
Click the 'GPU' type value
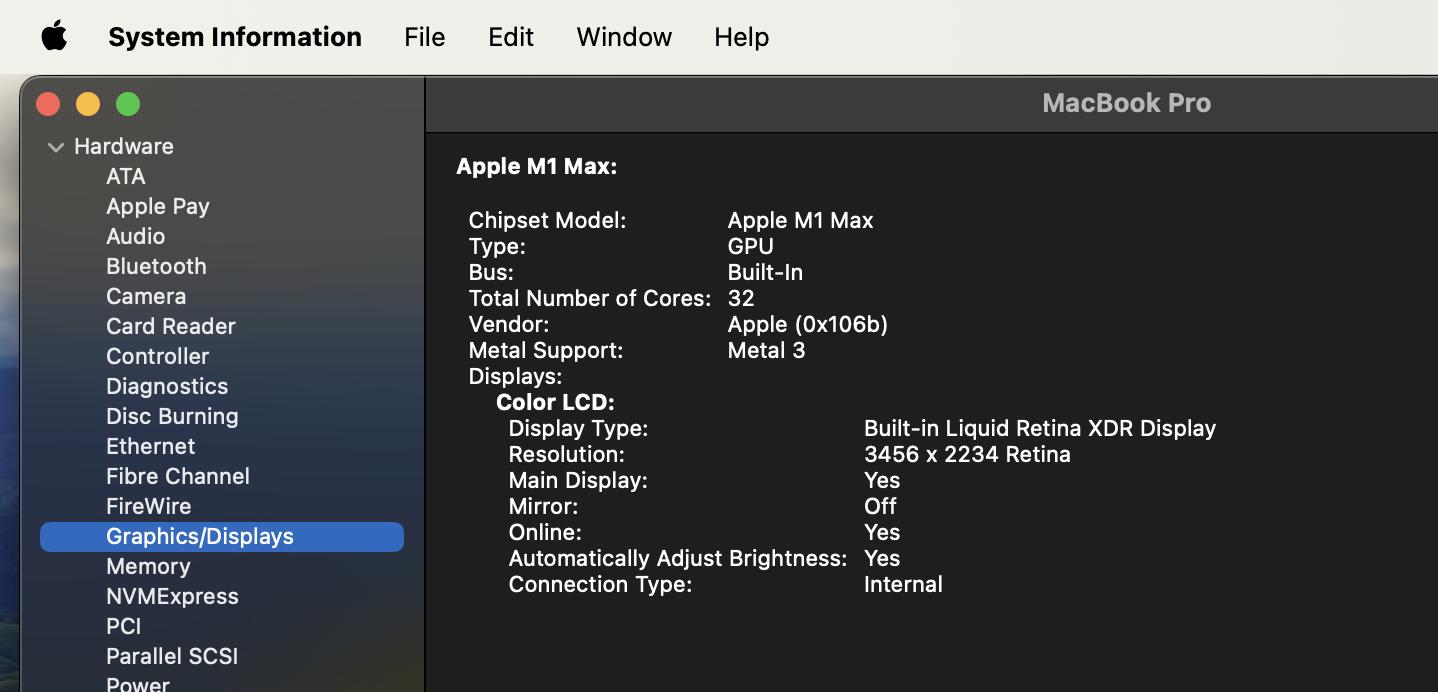[751, 246]
